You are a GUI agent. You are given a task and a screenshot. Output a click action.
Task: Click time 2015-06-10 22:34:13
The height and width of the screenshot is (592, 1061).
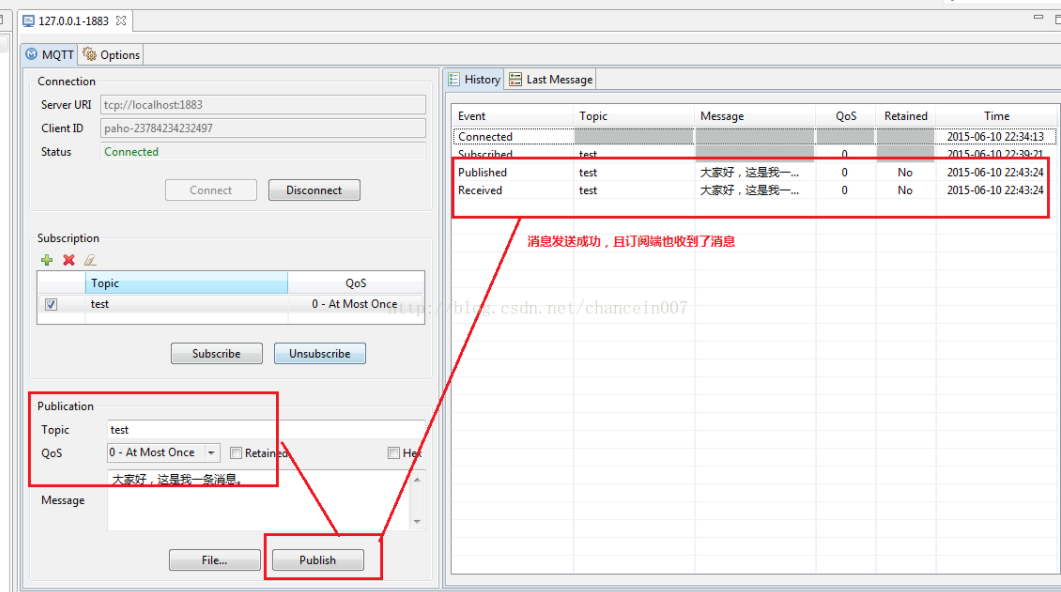pyautogui.click(x=995, y=137)
